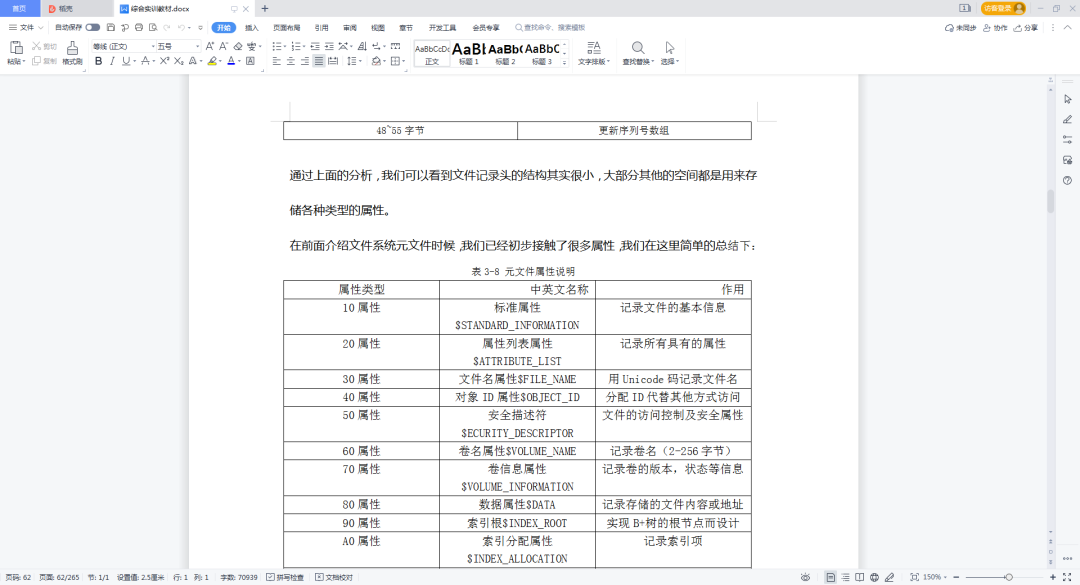Click the increase indent icon

329,46
